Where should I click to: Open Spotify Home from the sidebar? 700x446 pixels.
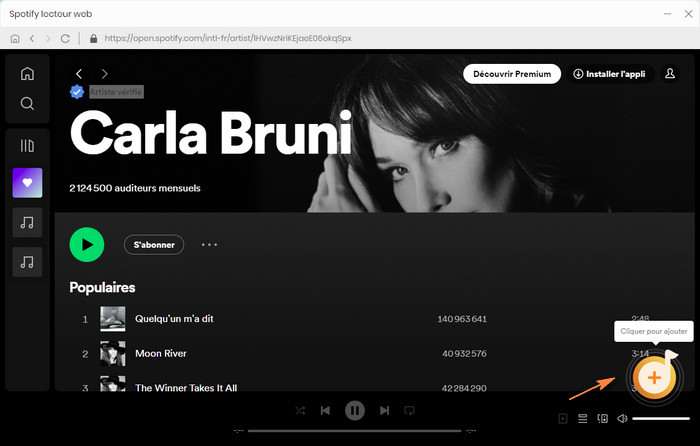pyautogui.click(x=27, y=74)
